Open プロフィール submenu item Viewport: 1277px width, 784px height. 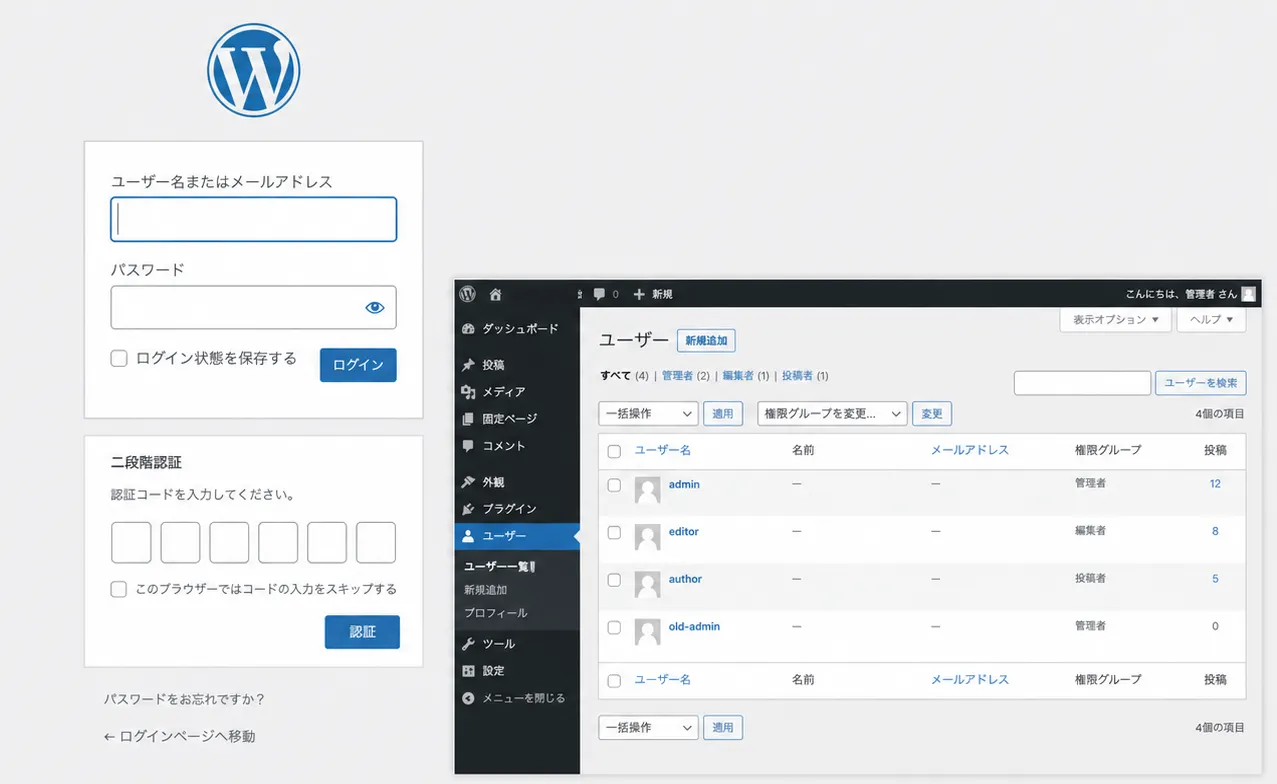[x=495, y=613]
